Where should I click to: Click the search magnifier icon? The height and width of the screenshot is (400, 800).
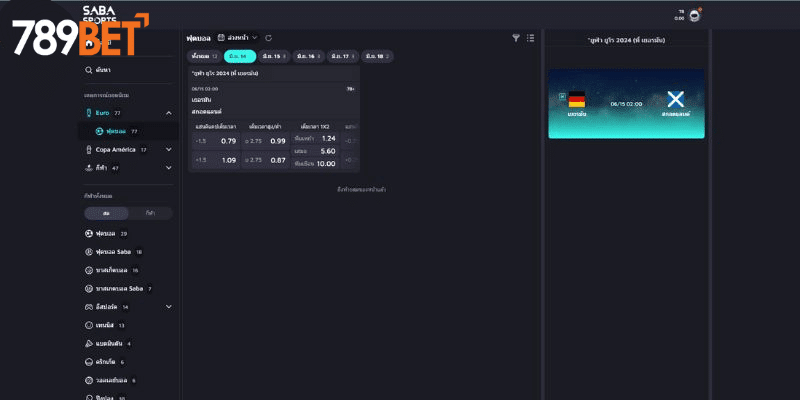click(89, 70)
